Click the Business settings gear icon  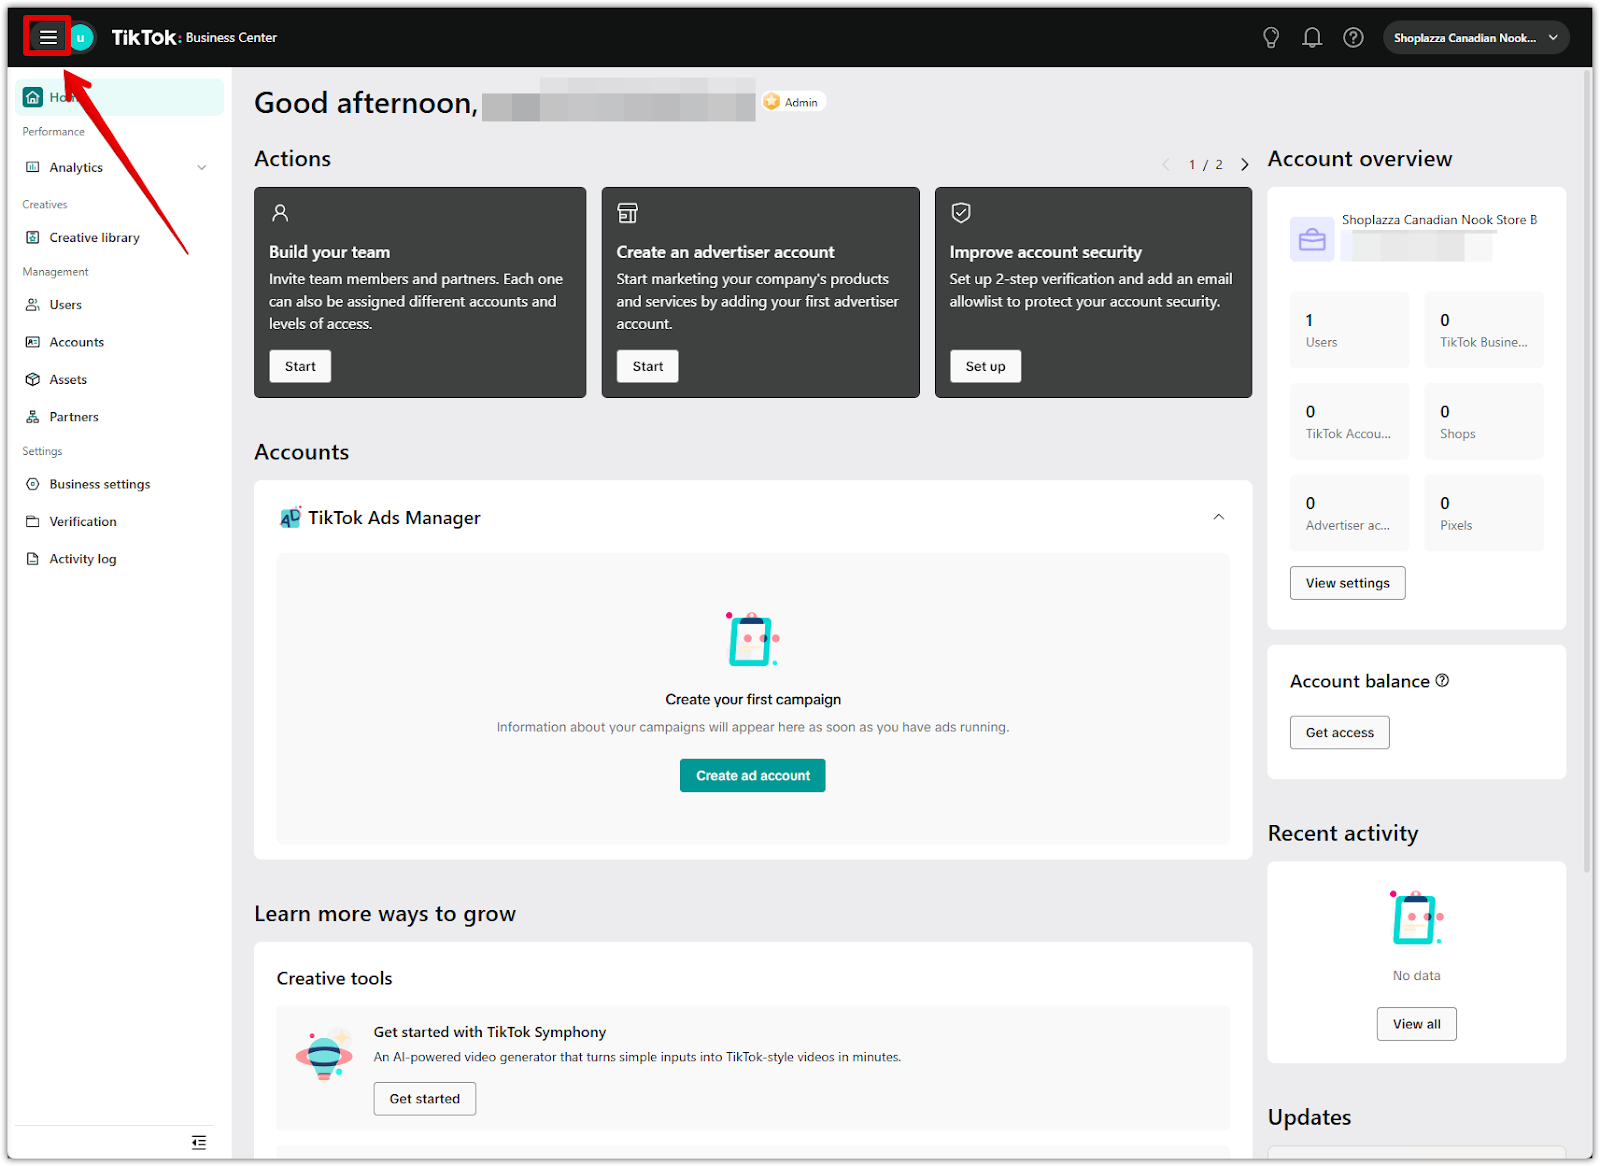point(33,484)
